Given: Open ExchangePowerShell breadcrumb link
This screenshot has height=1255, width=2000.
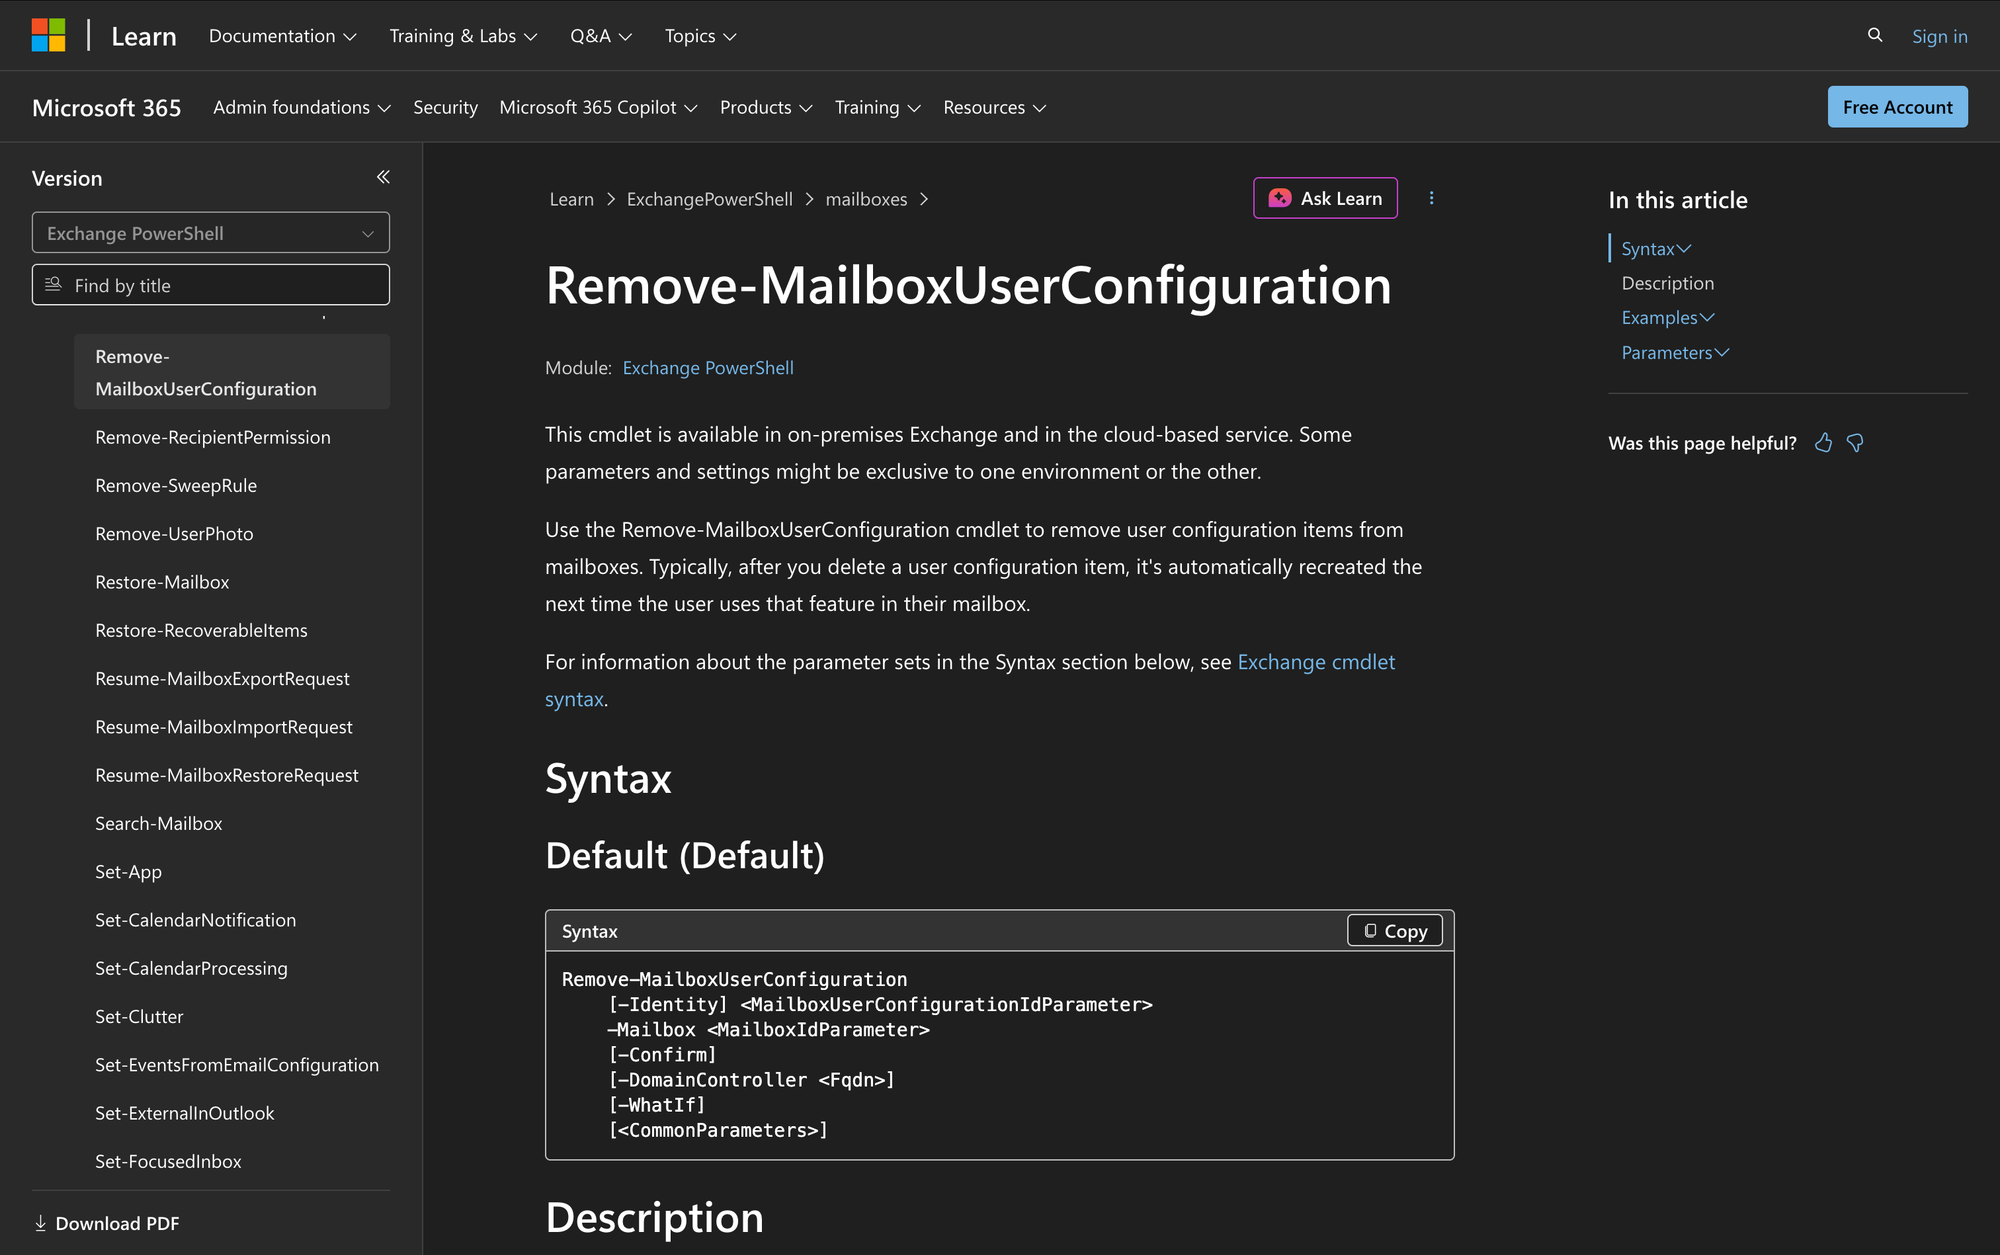Looking at the screenshot, I should click(x=709, y=199).
